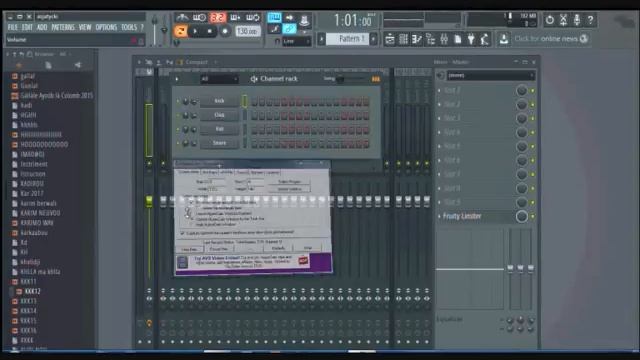Open the mixer input (none) dropdown

(x=490, y=76)
